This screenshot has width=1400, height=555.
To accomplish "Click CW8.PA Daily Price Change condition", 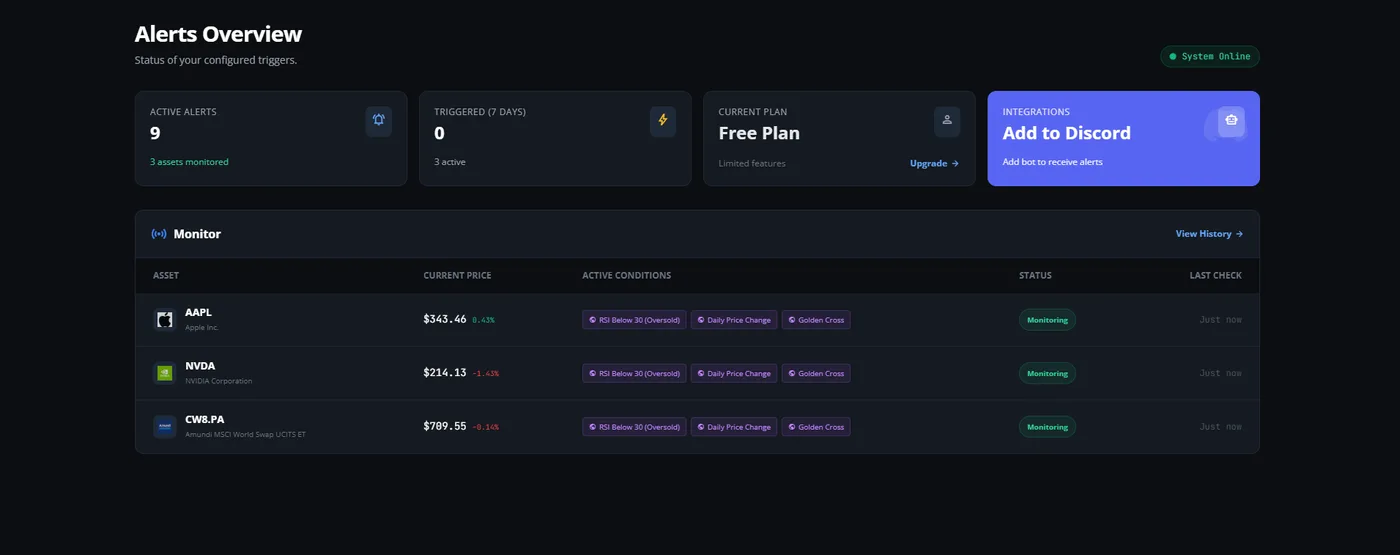I will coord(734,427).
